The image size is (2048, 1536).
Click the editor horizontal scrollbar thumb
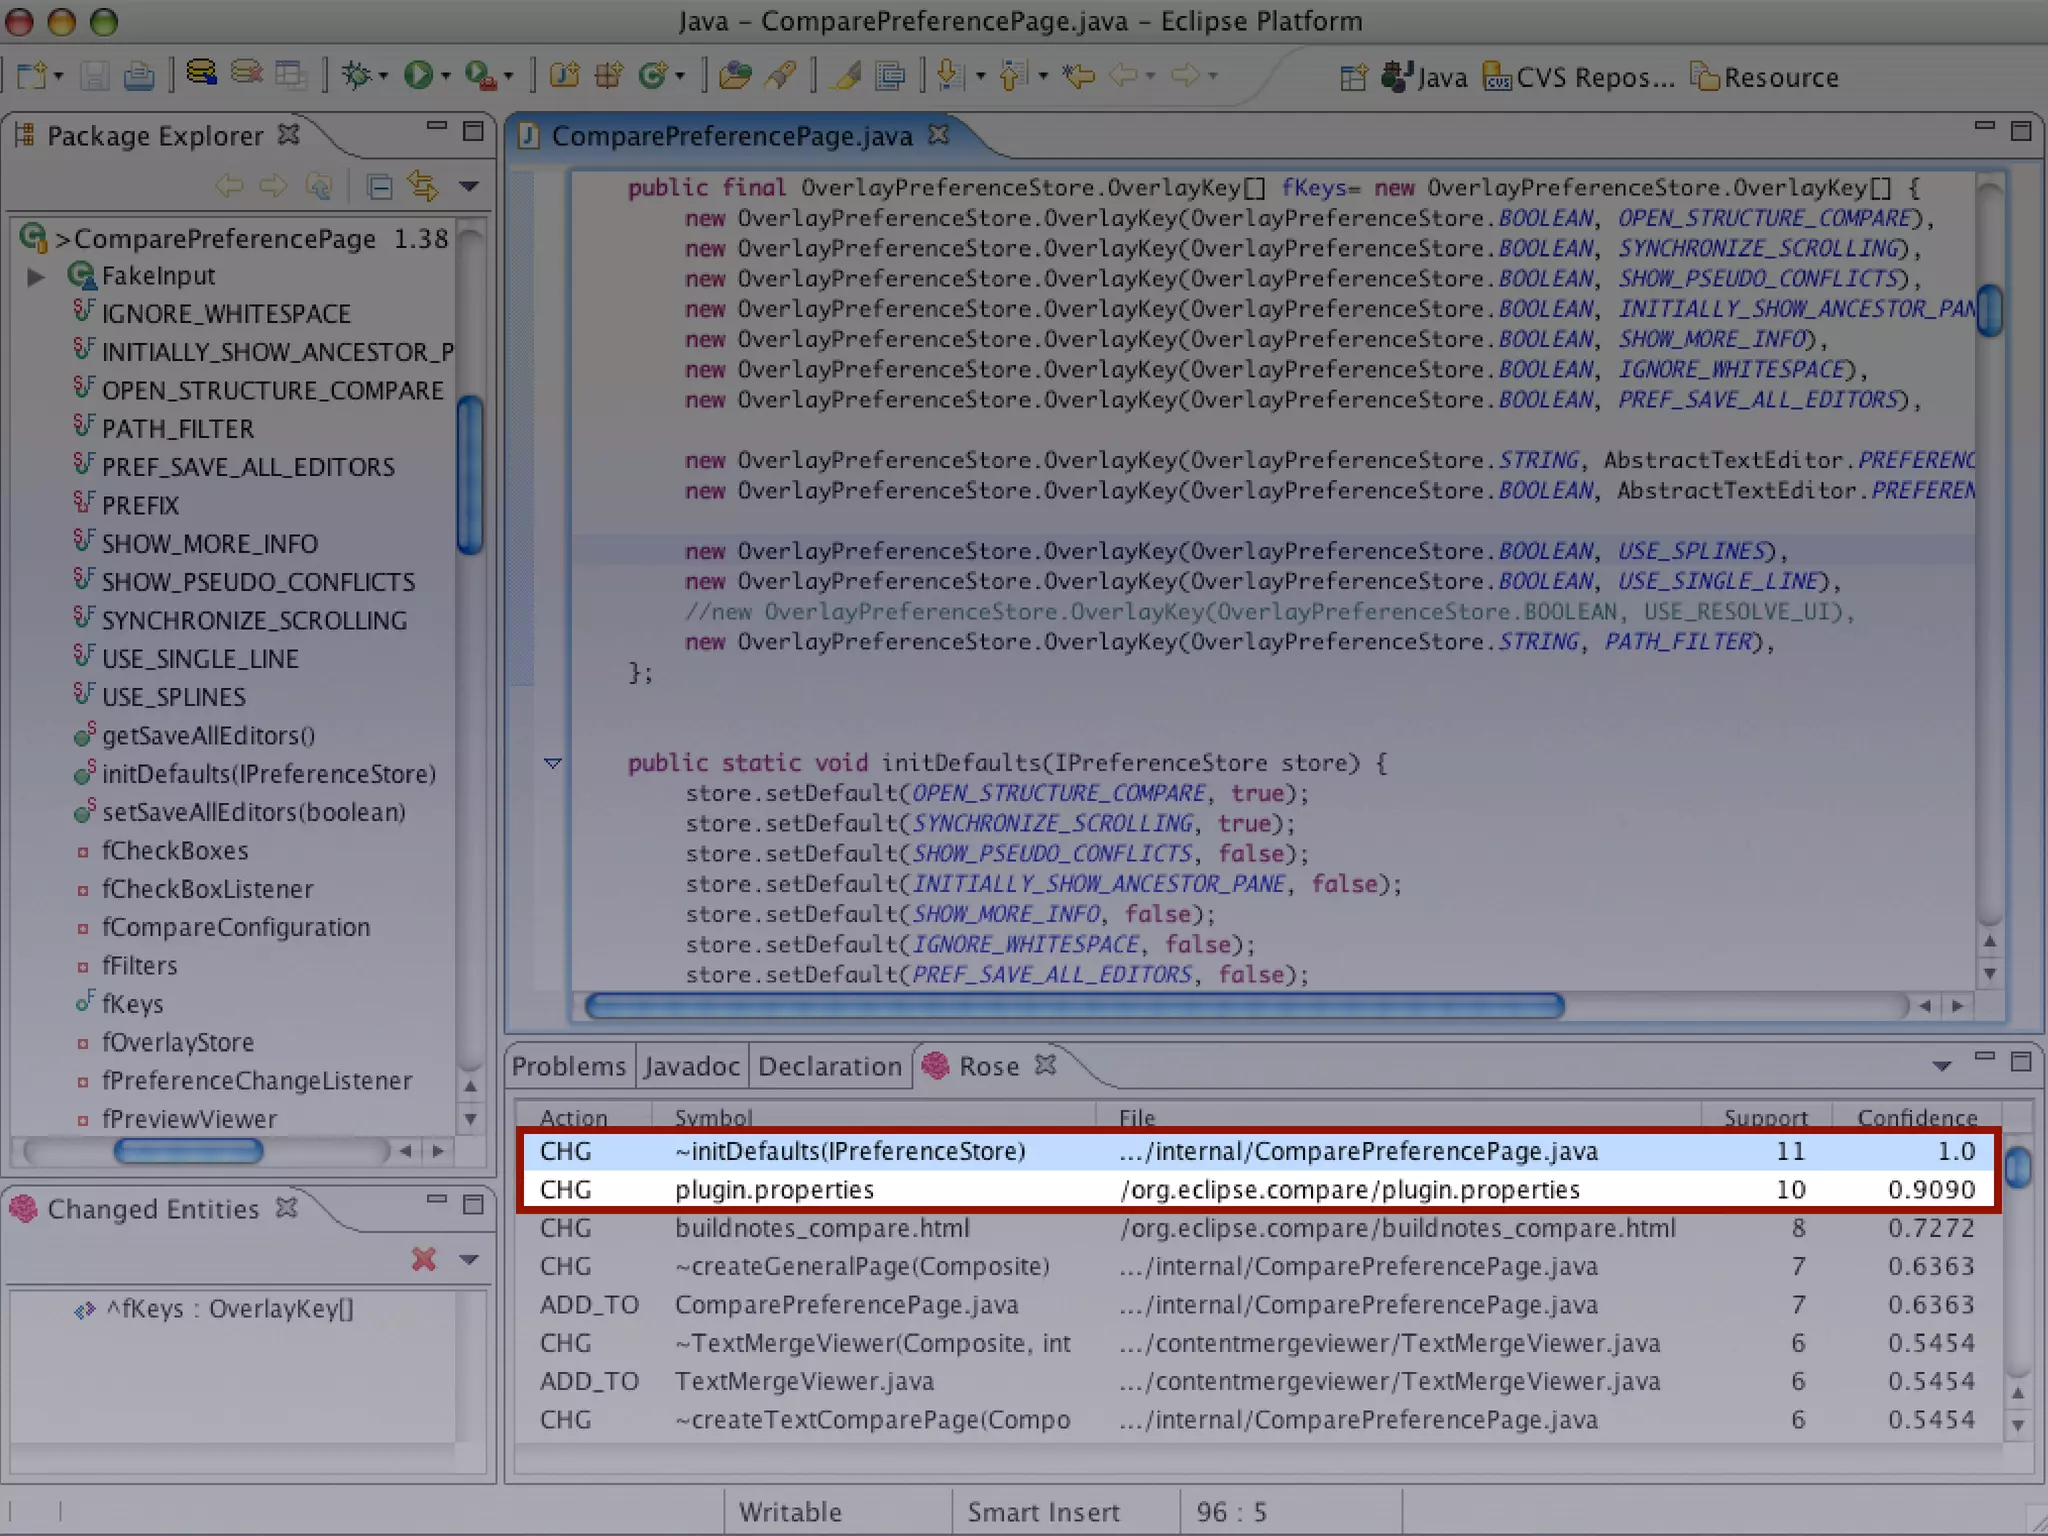point(1073,1006)
